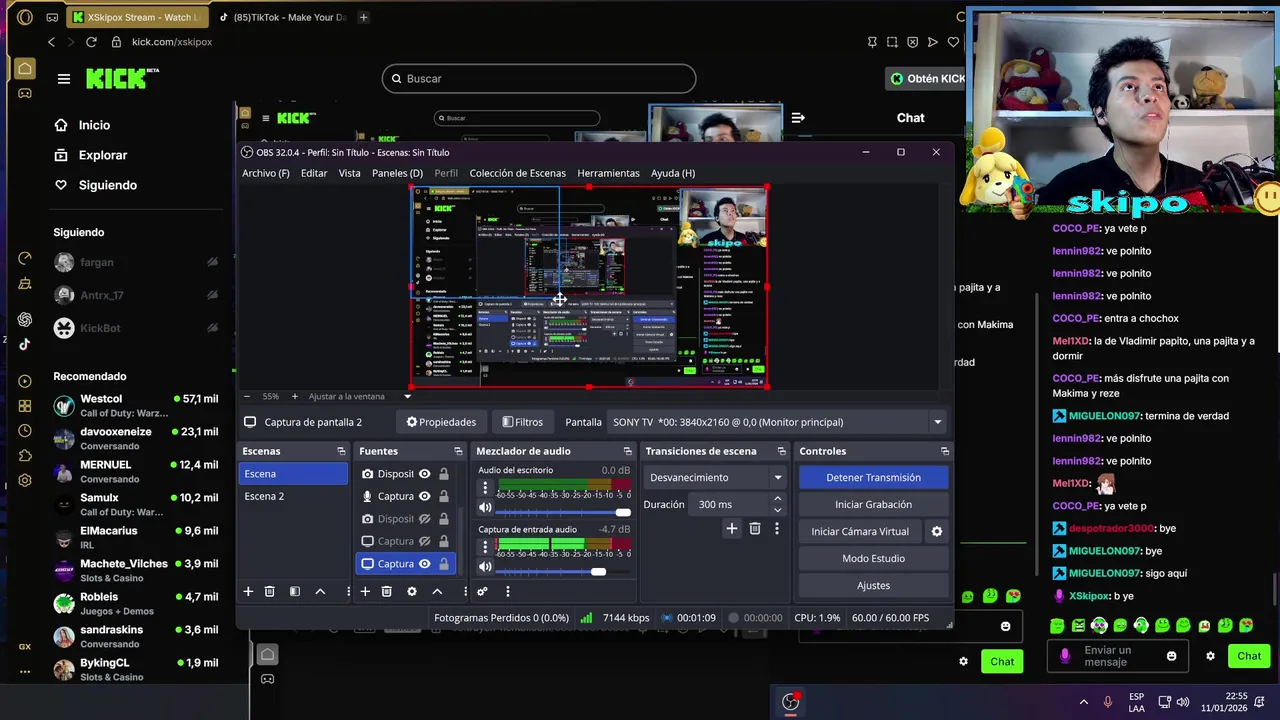This screenshot has height=720, width=1280.
Task: Open a new browser tab
Action: click(363, 17)
